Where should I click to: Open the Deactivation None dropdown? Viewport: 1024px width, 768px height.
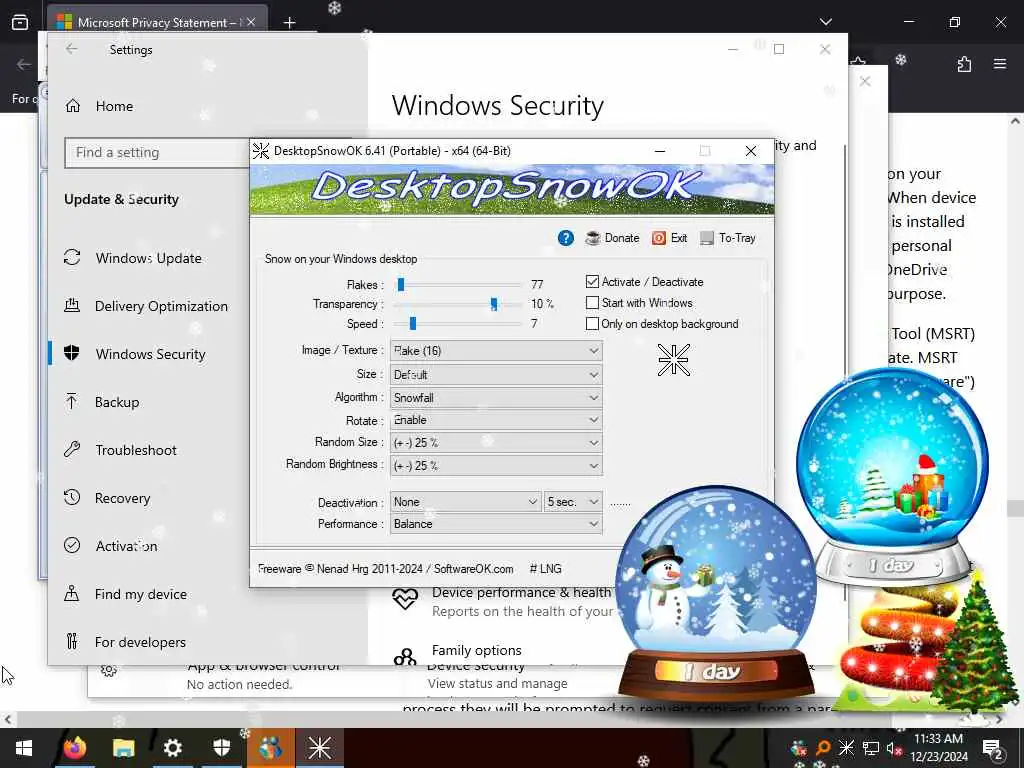(465, 502)
